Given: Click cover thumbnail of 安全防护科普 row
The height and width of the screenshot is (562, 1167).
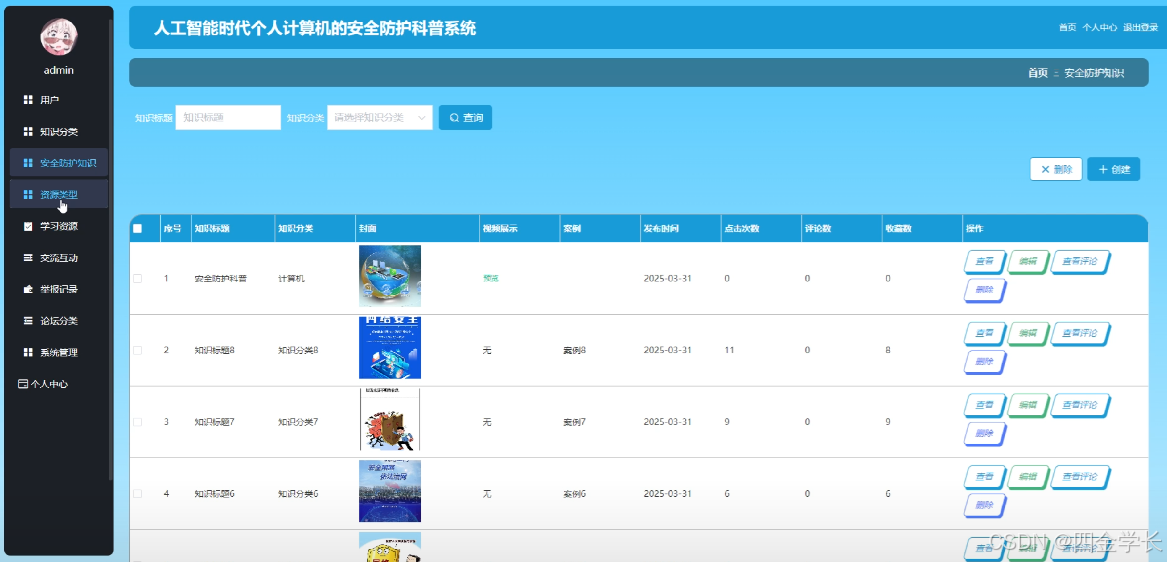Looking at the screenshot, I should click(390, 276).
